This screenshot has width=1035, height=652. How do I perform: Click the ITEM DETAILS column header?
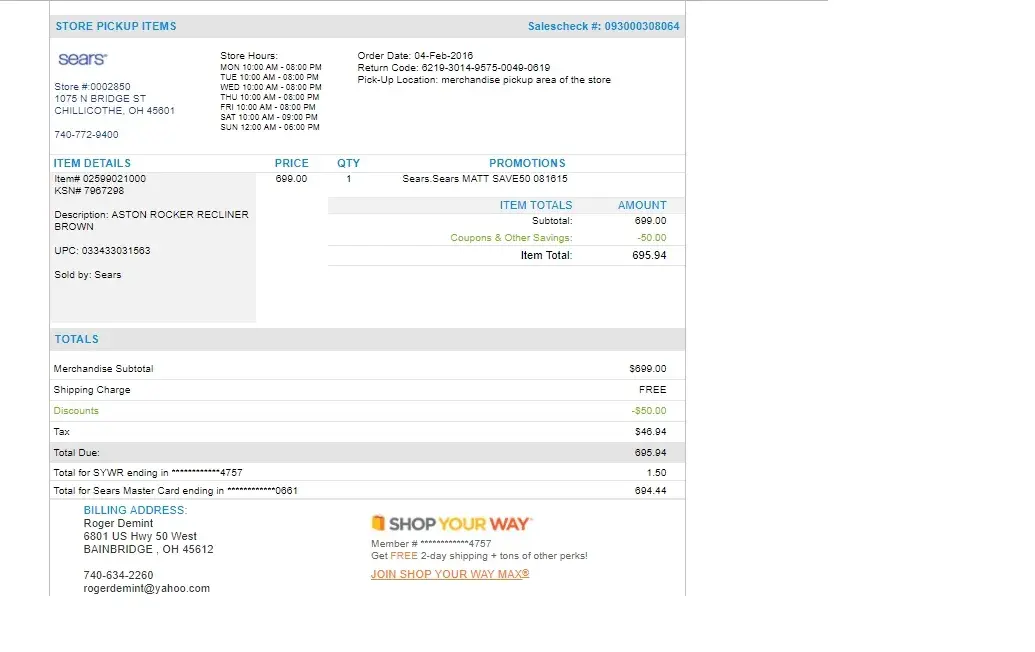tap(92, 163)
